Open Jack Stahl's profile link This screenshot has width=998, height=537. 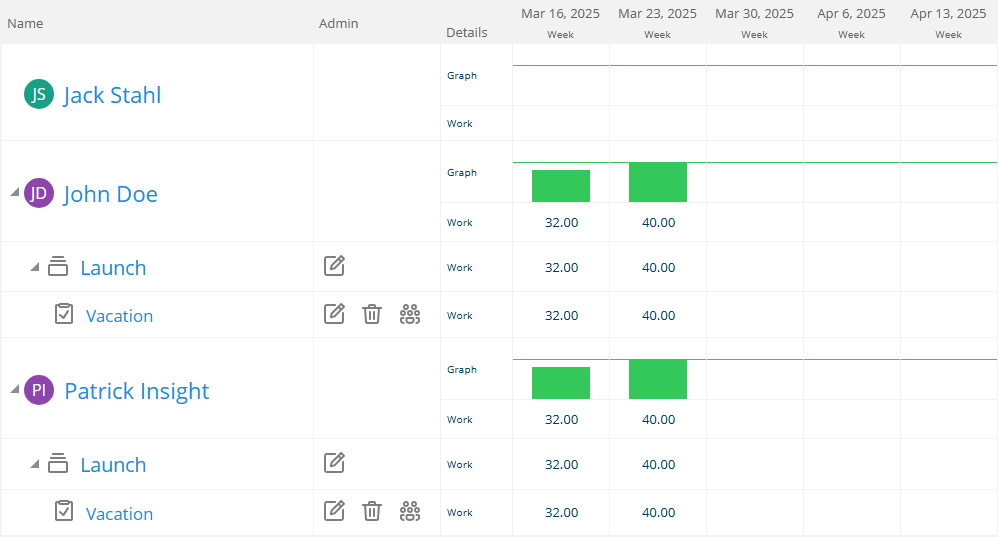(112, 95)
